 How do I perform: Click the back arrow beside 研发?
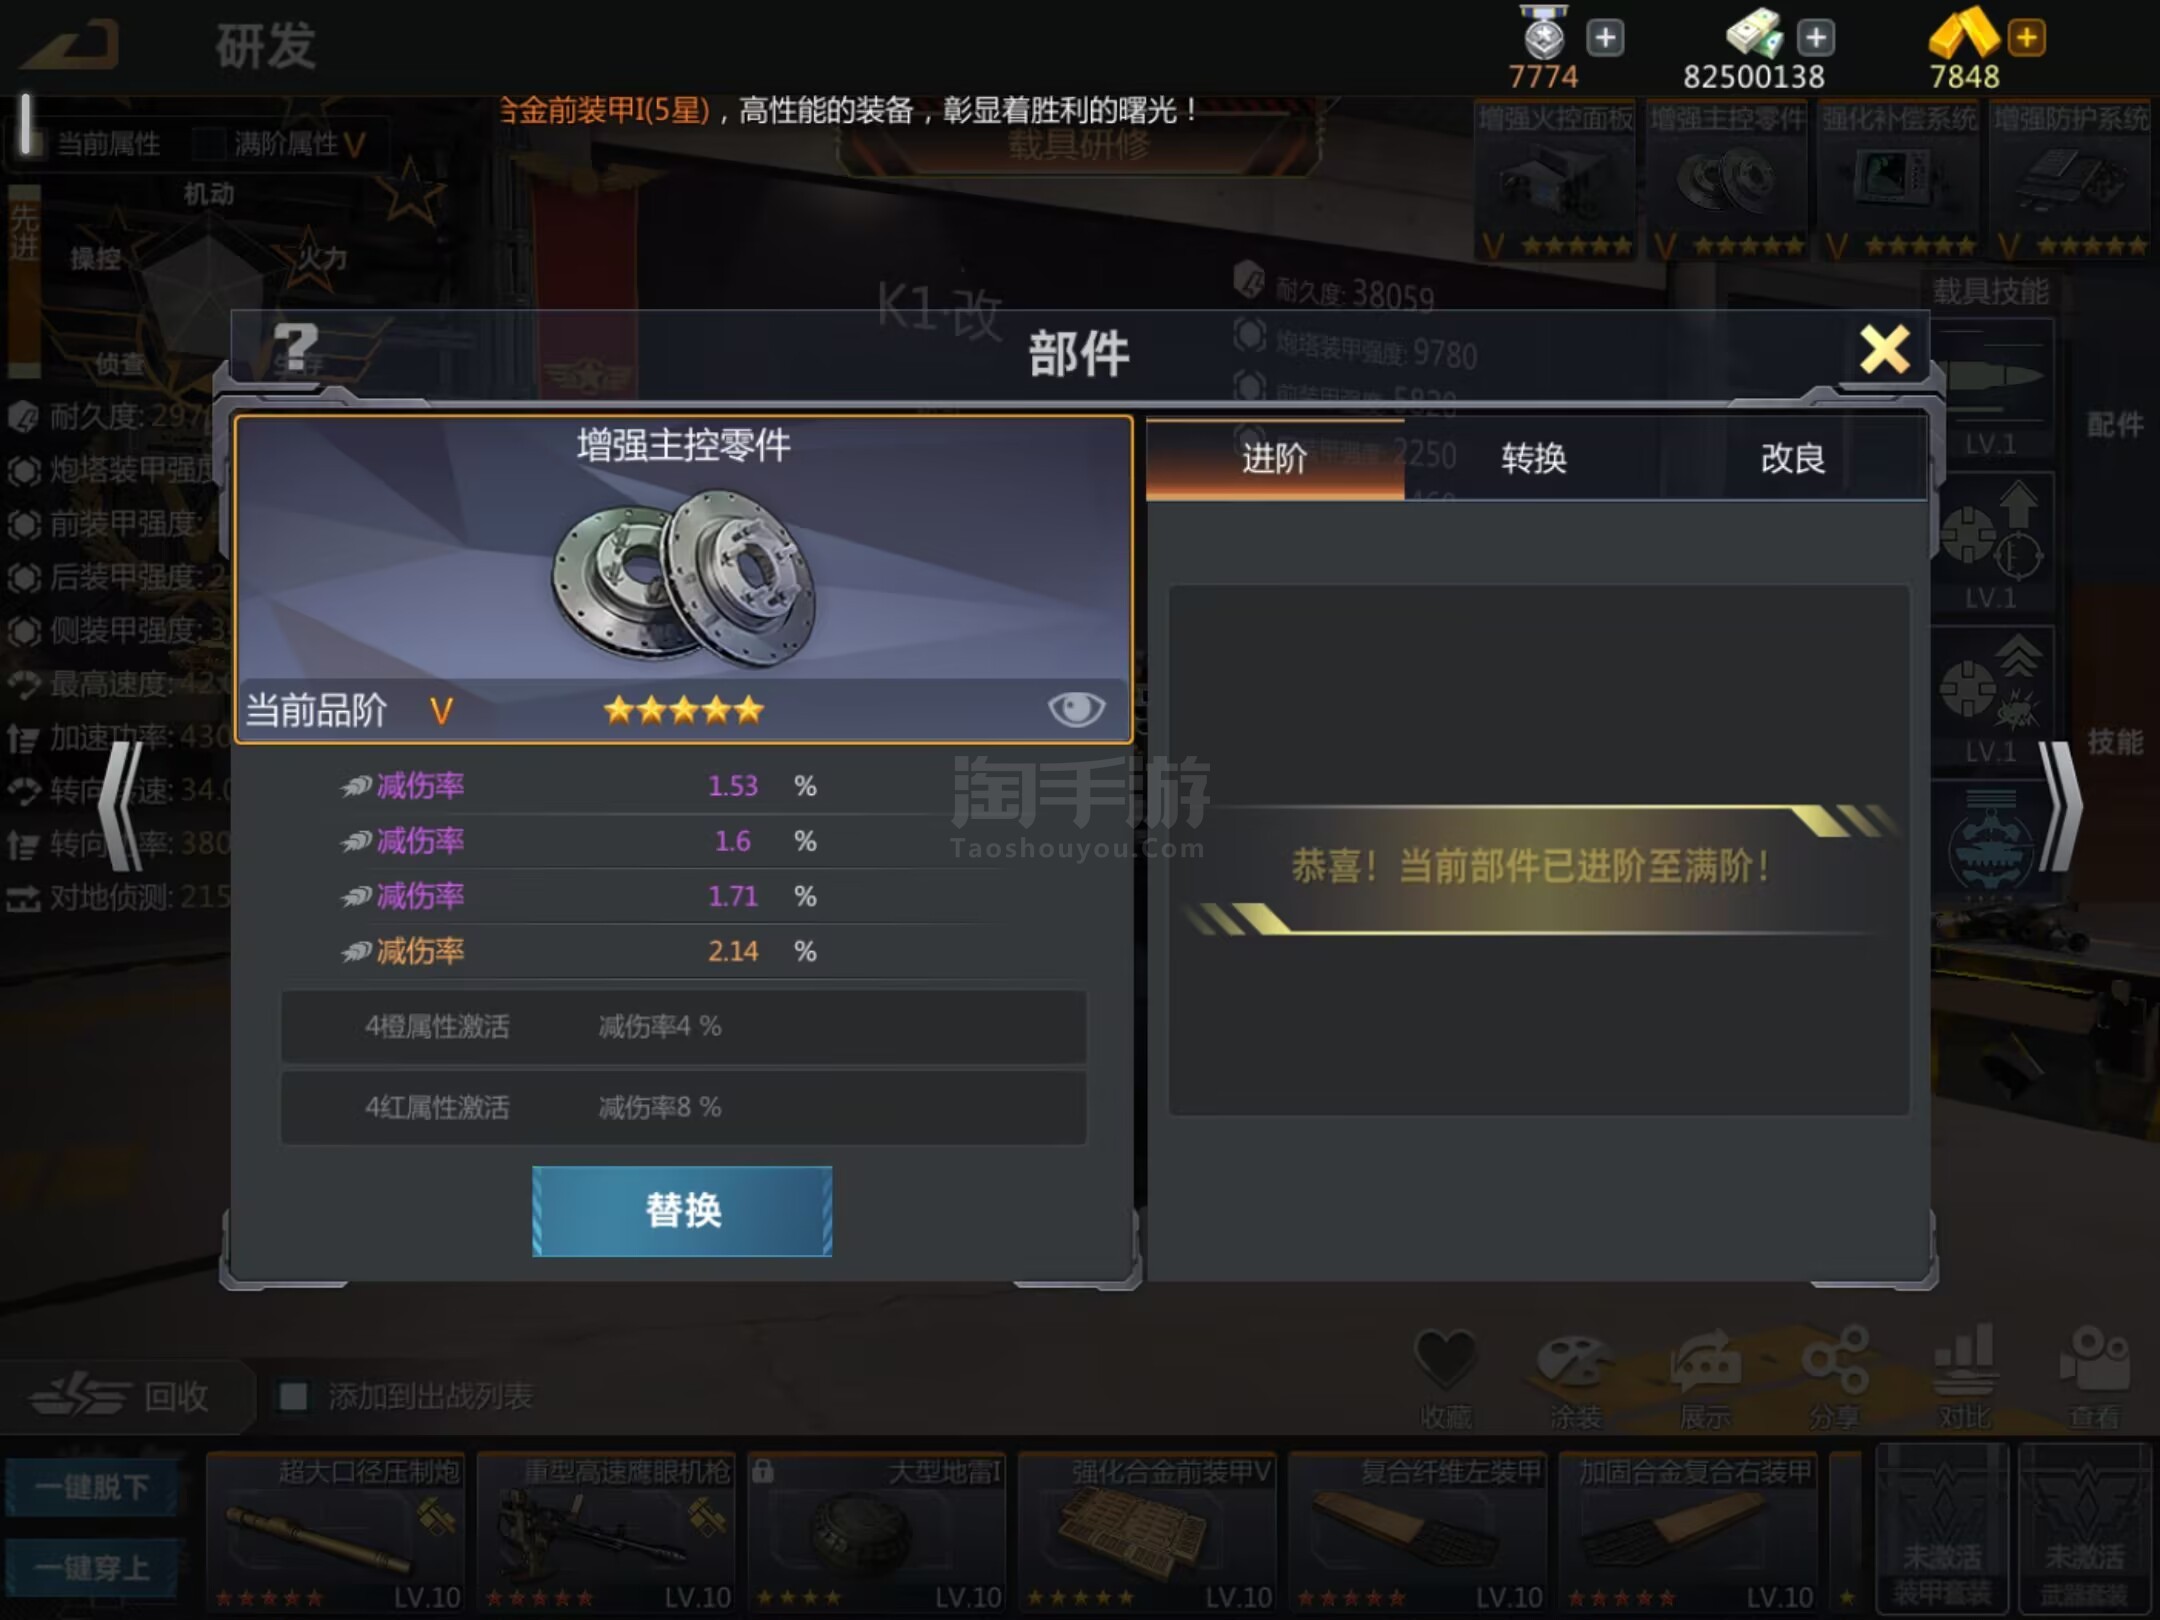[x=72, y=45]
